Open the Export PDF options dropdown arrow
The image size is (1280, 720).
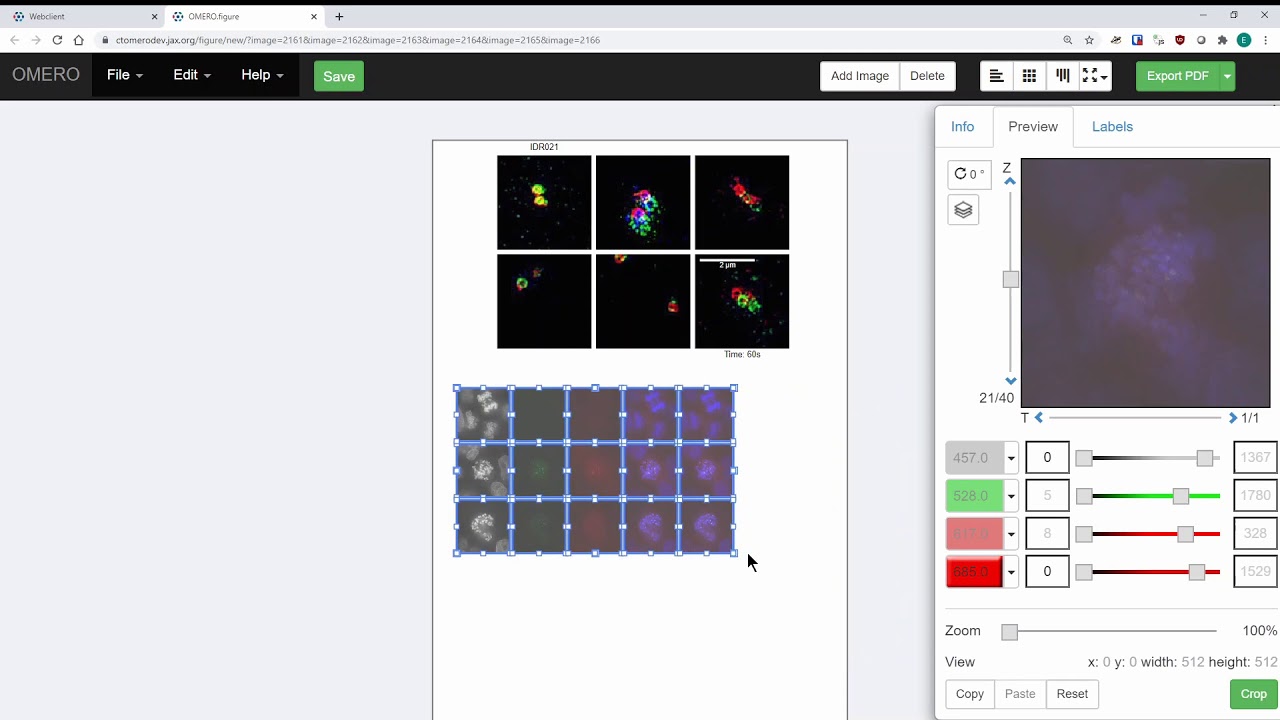pos(1227,76)
